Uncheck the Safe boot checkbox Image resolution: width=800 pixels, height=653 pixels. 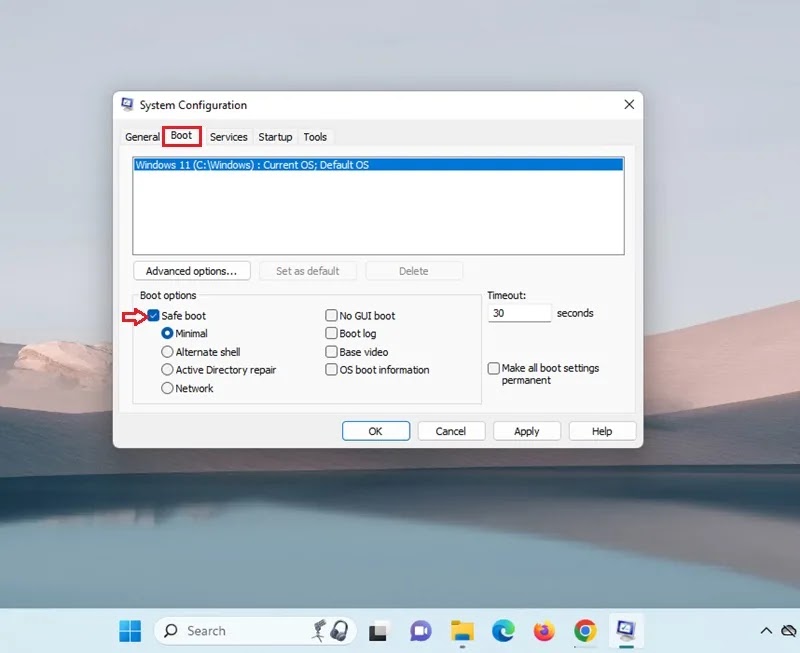(x=153, y=315)
